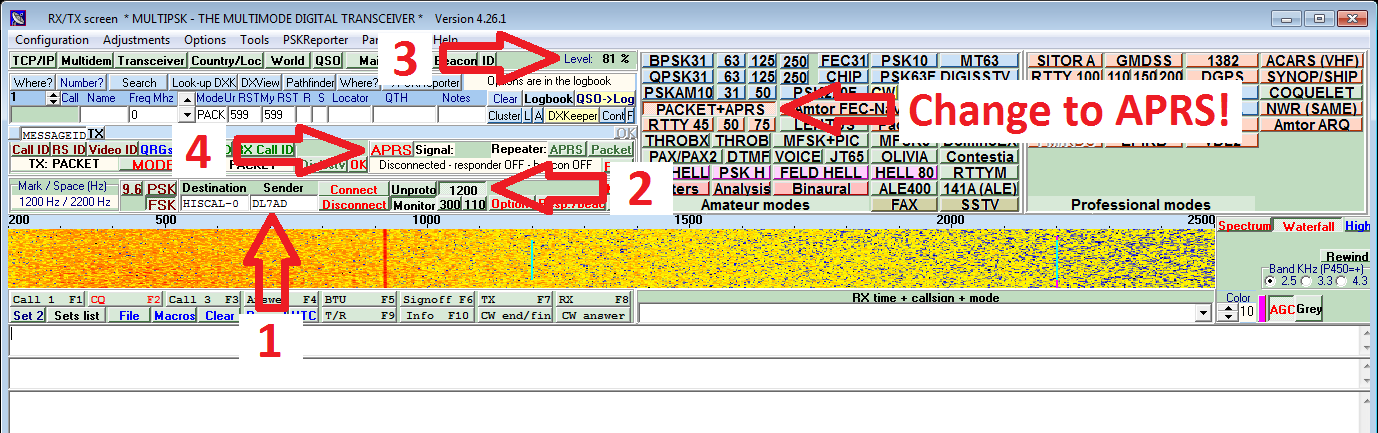Open the Tools menu
This screenshot has width=1378, height=433.
(254, 40)
